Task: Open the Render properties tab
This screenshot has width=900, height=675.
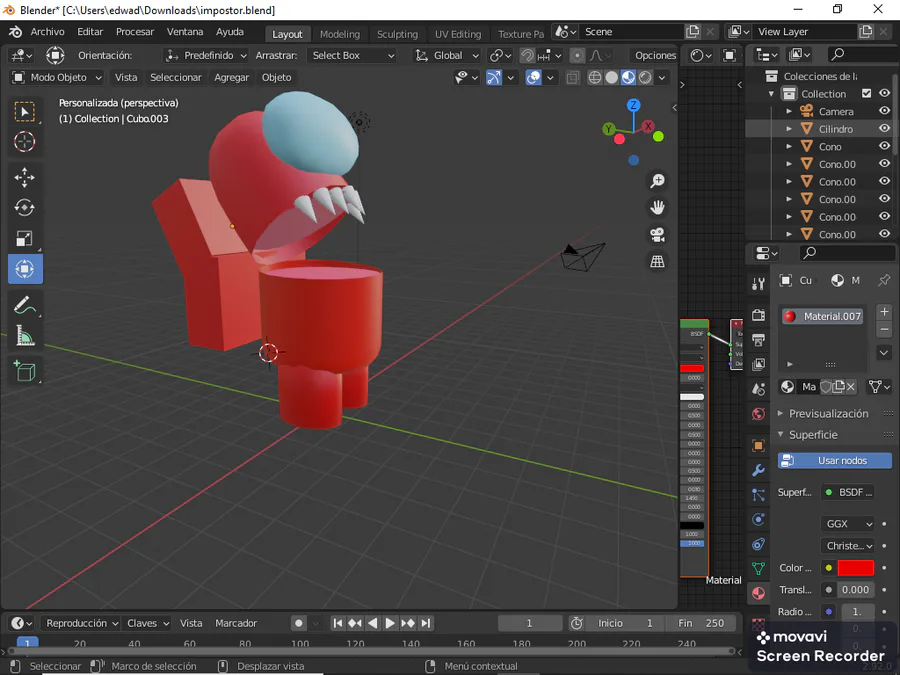Action: click(758, 315)
